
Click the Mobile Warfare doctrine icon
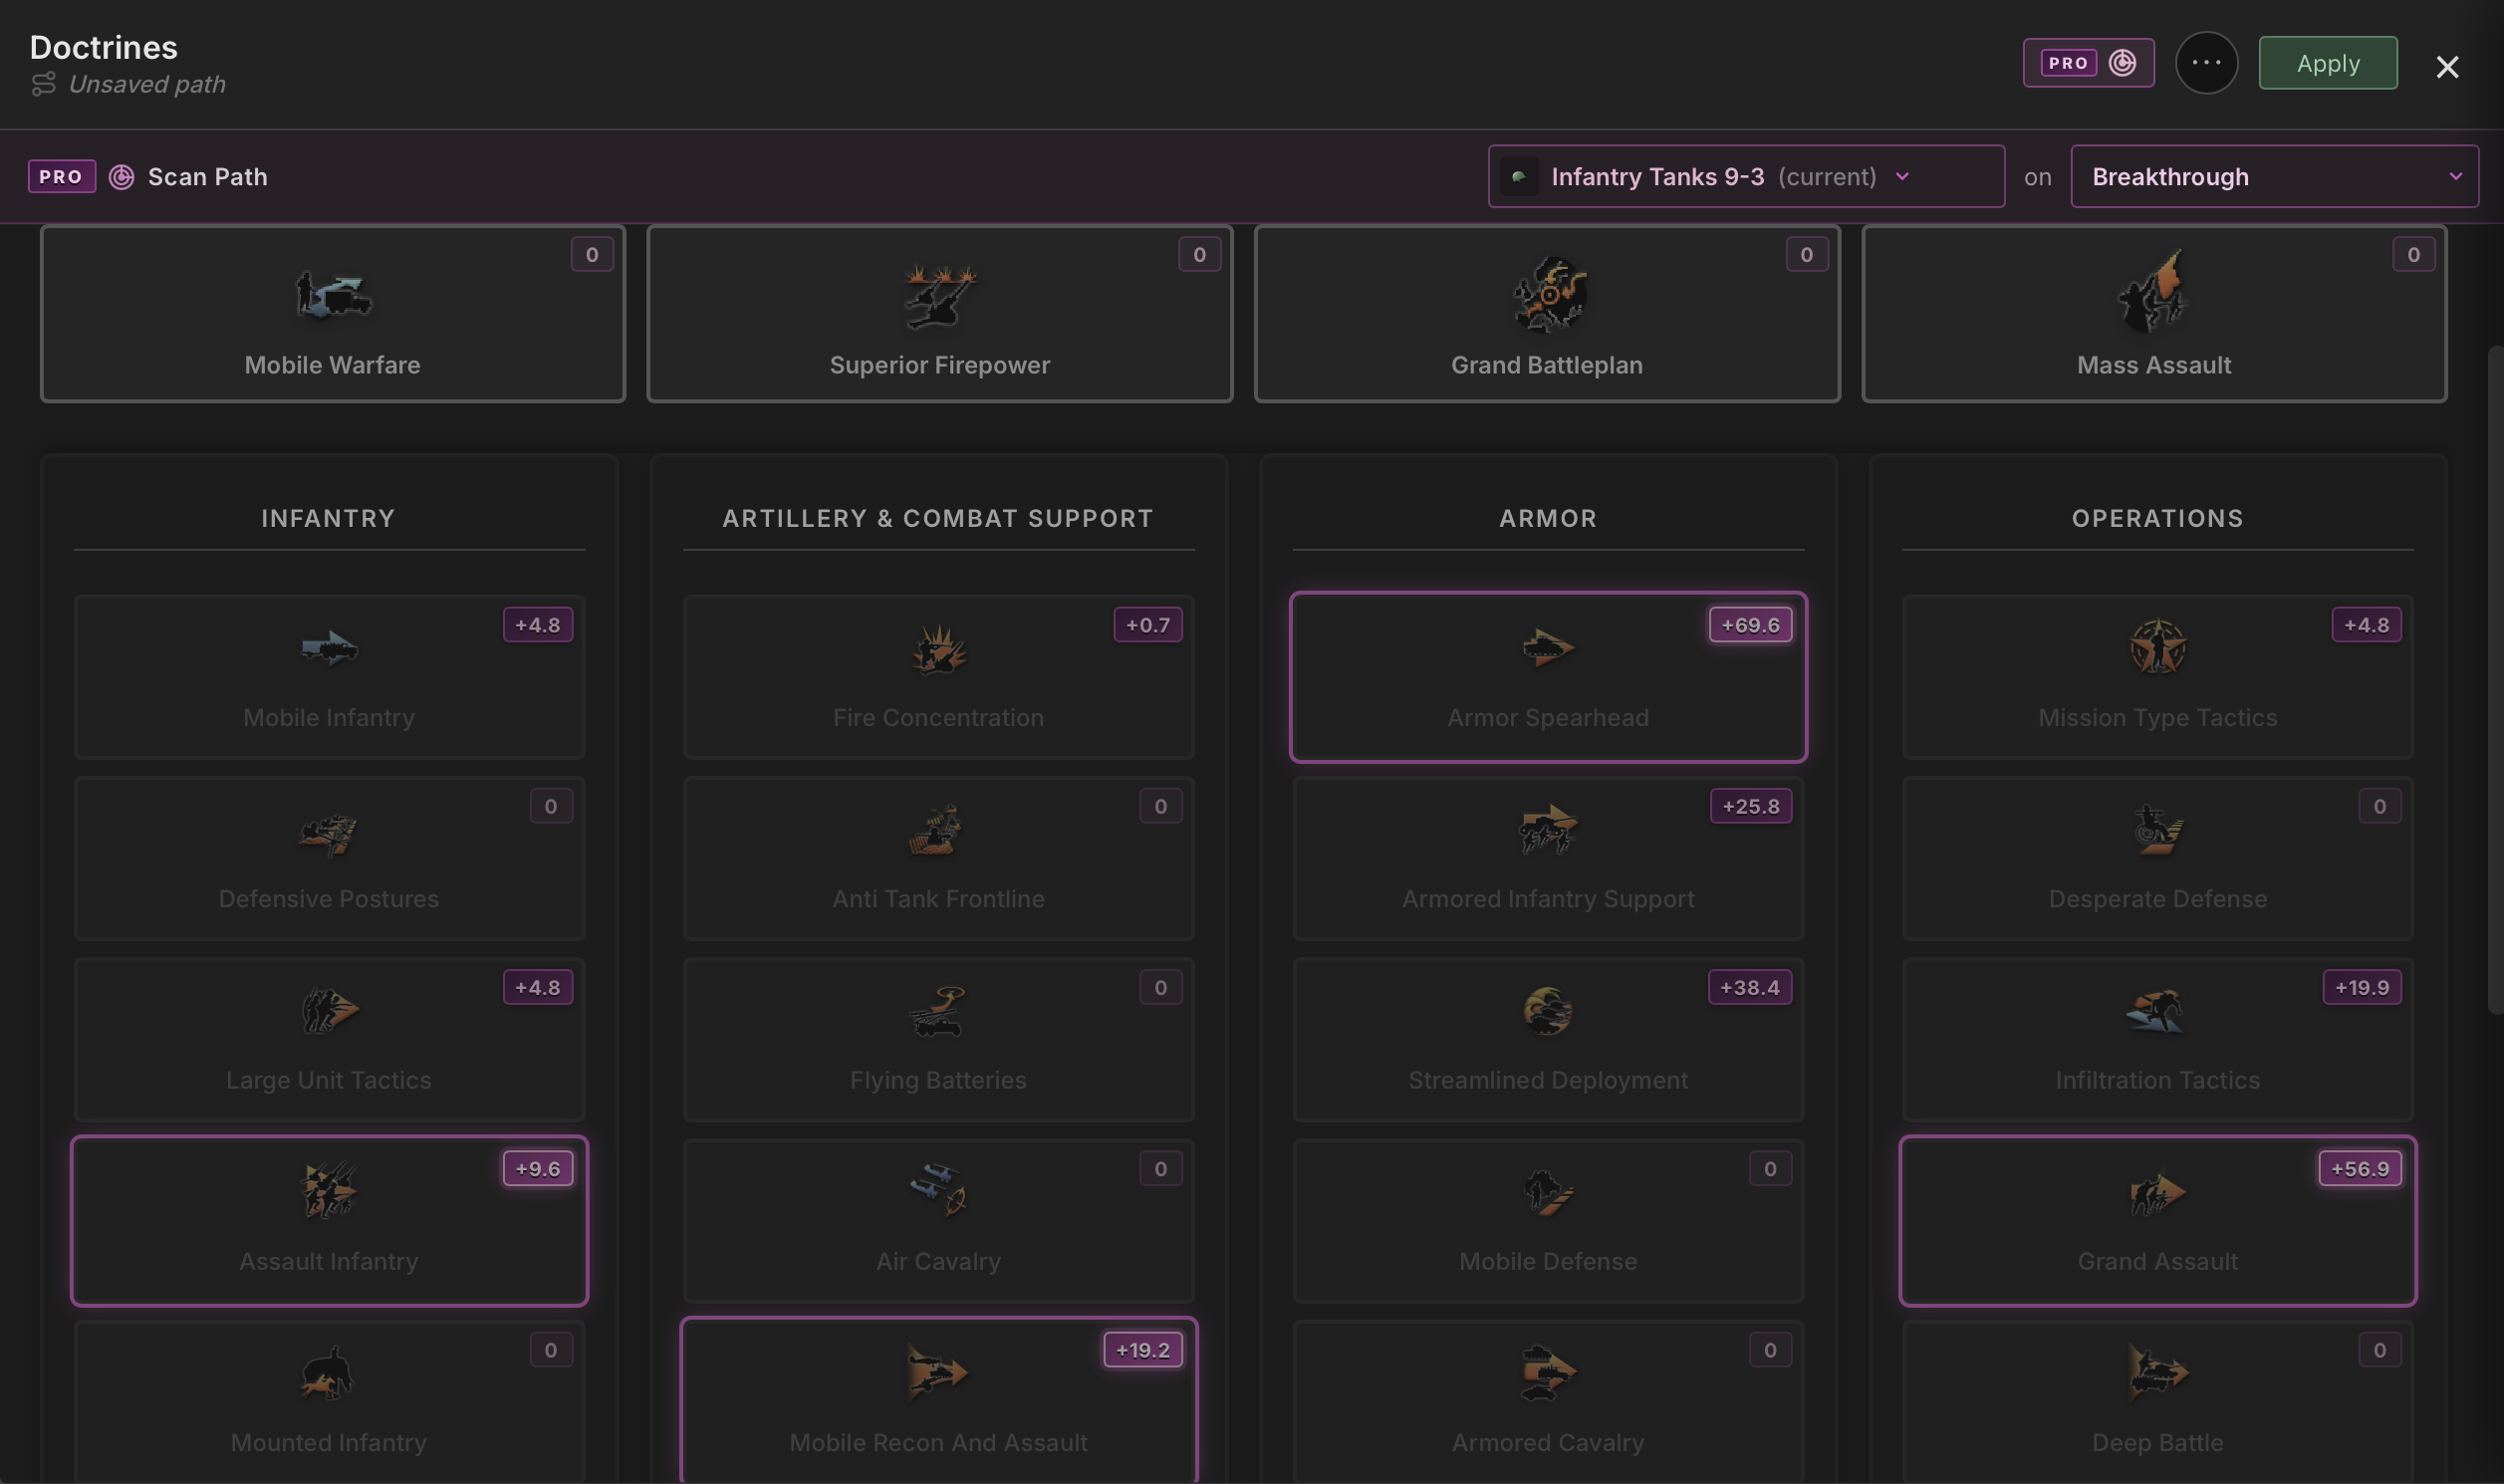point(332,295)
